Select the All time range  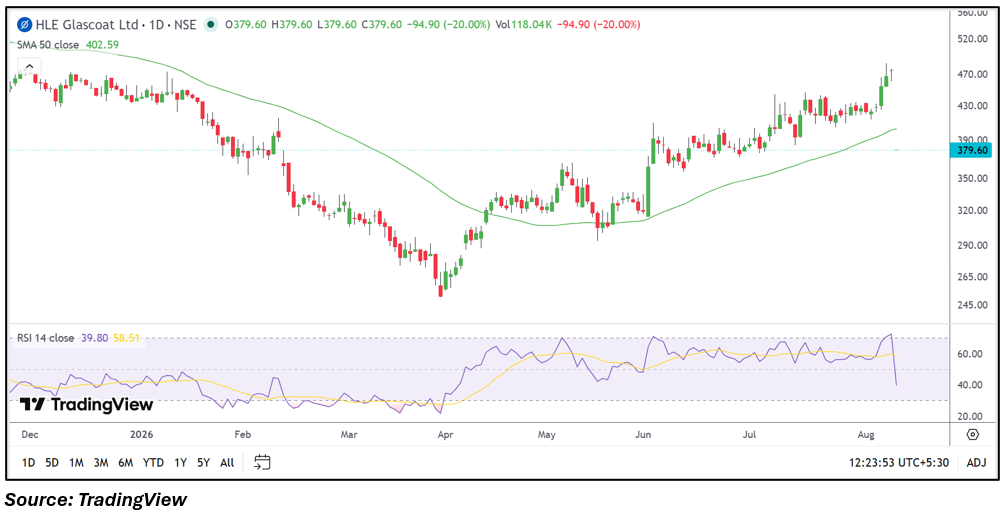click(227, 462)
